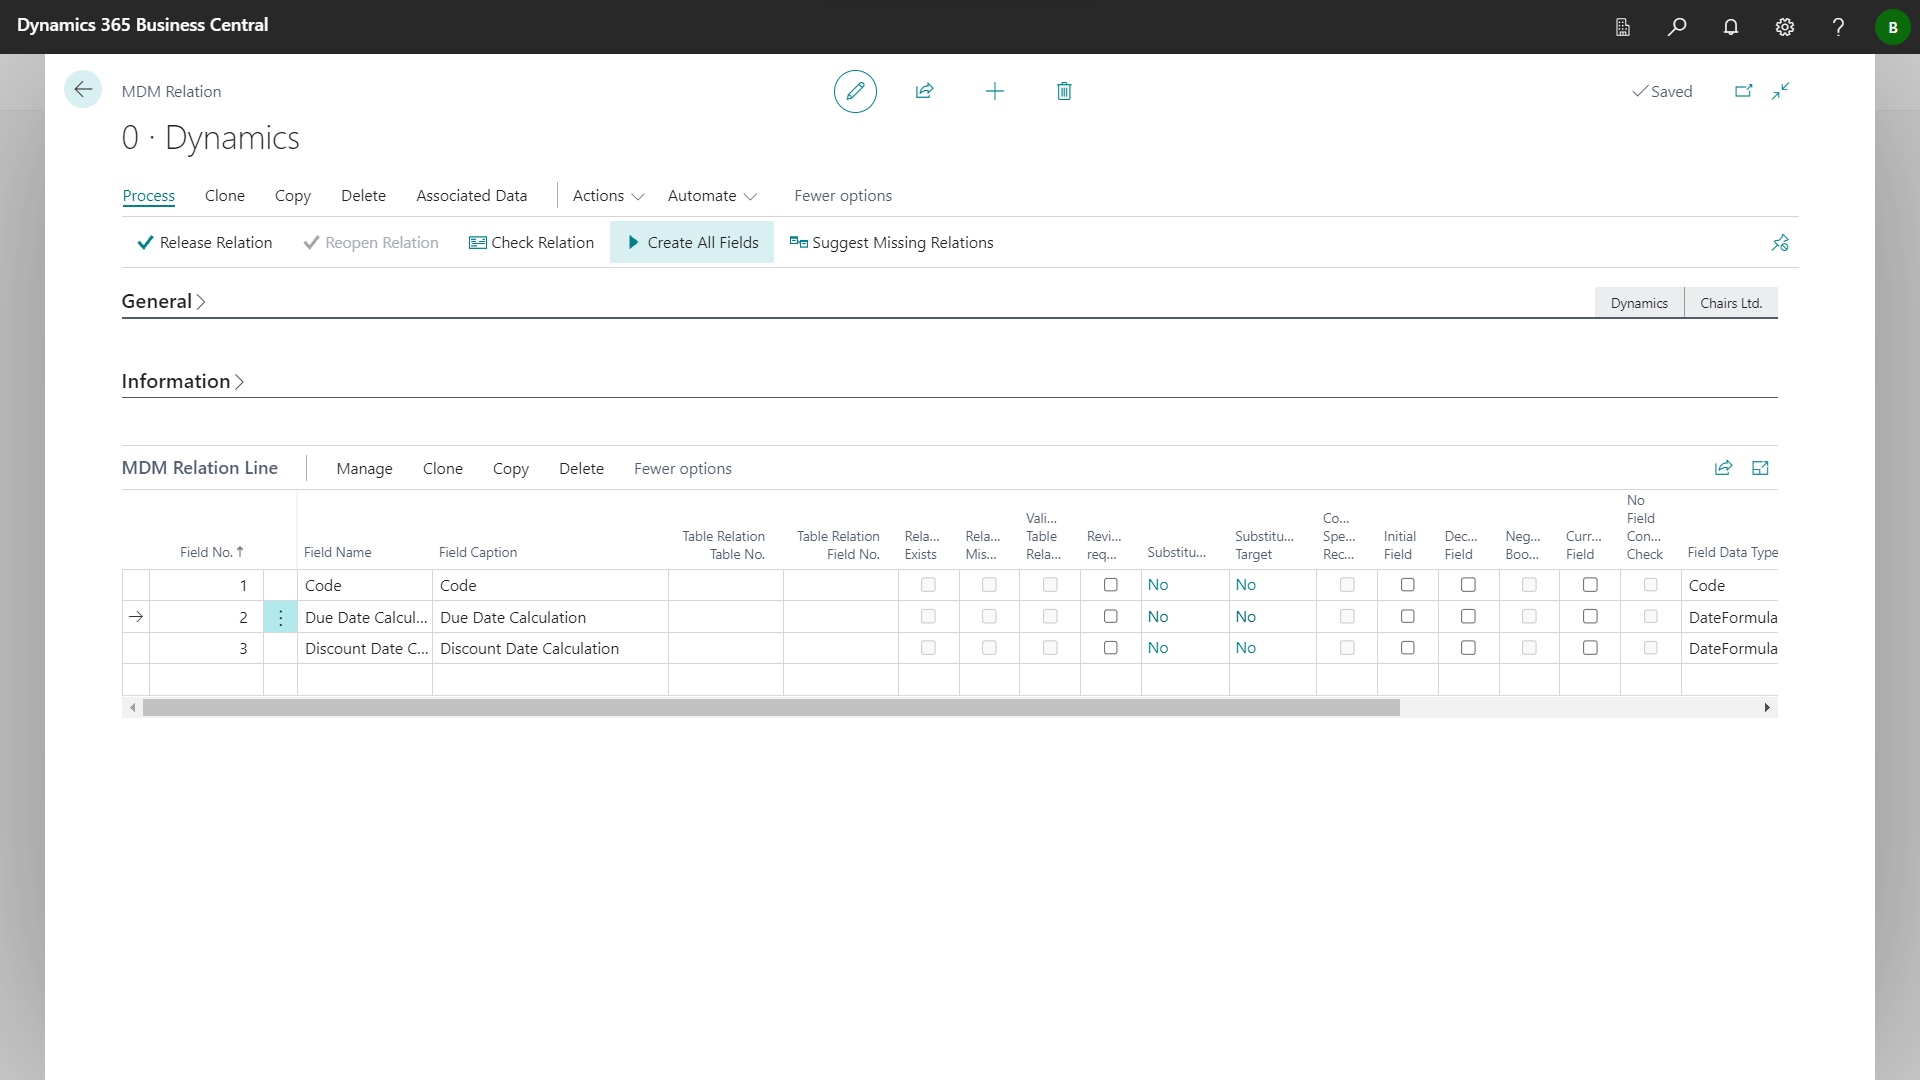1920x1080 pixels.
Task: Toggle Decimal Field checkbox for Code row
Action: [1468, 585]
